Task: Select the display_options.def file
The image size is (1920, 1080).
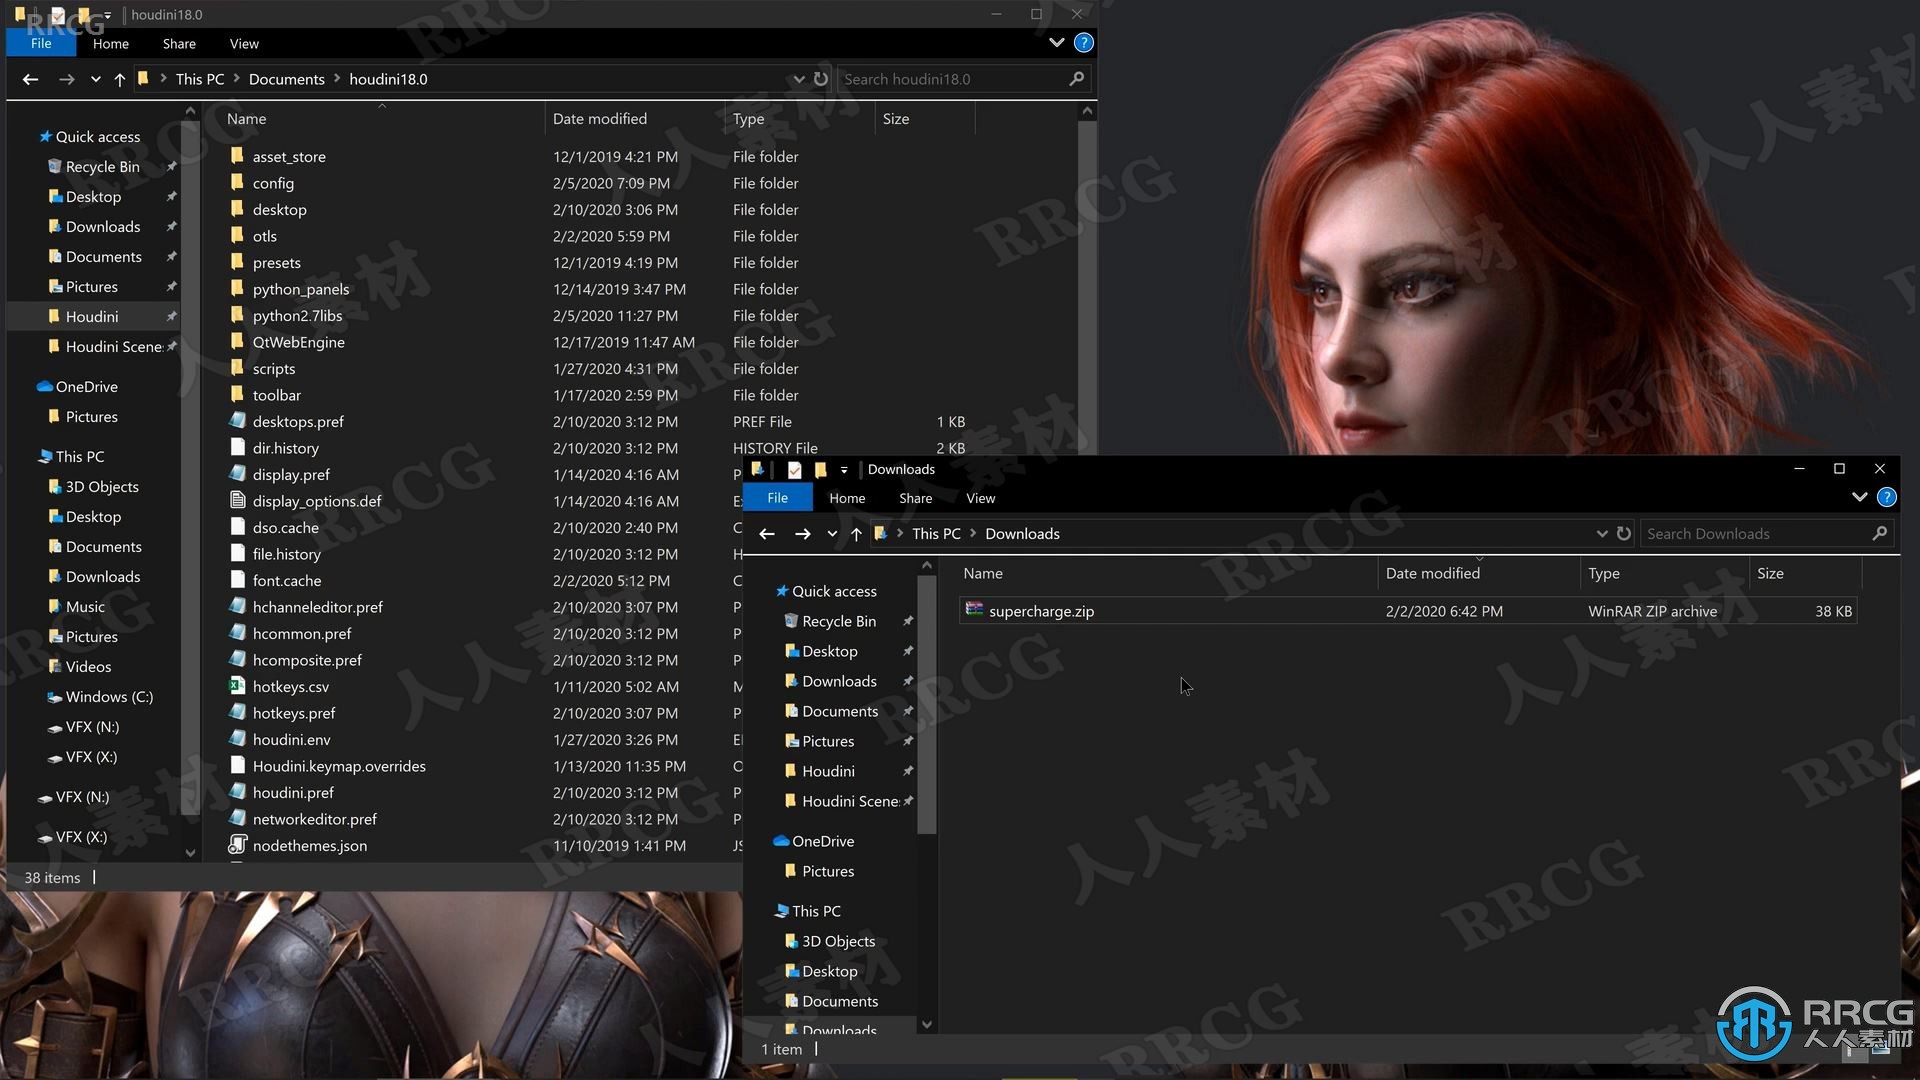Action: tap(316, 501)
